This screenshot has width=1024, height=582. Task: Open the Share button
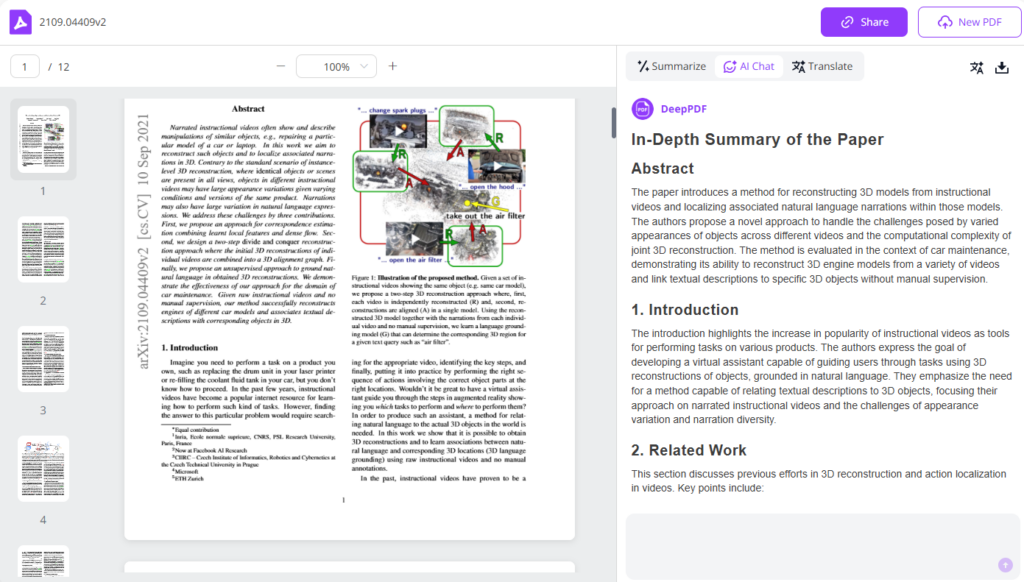click(863, 22)
